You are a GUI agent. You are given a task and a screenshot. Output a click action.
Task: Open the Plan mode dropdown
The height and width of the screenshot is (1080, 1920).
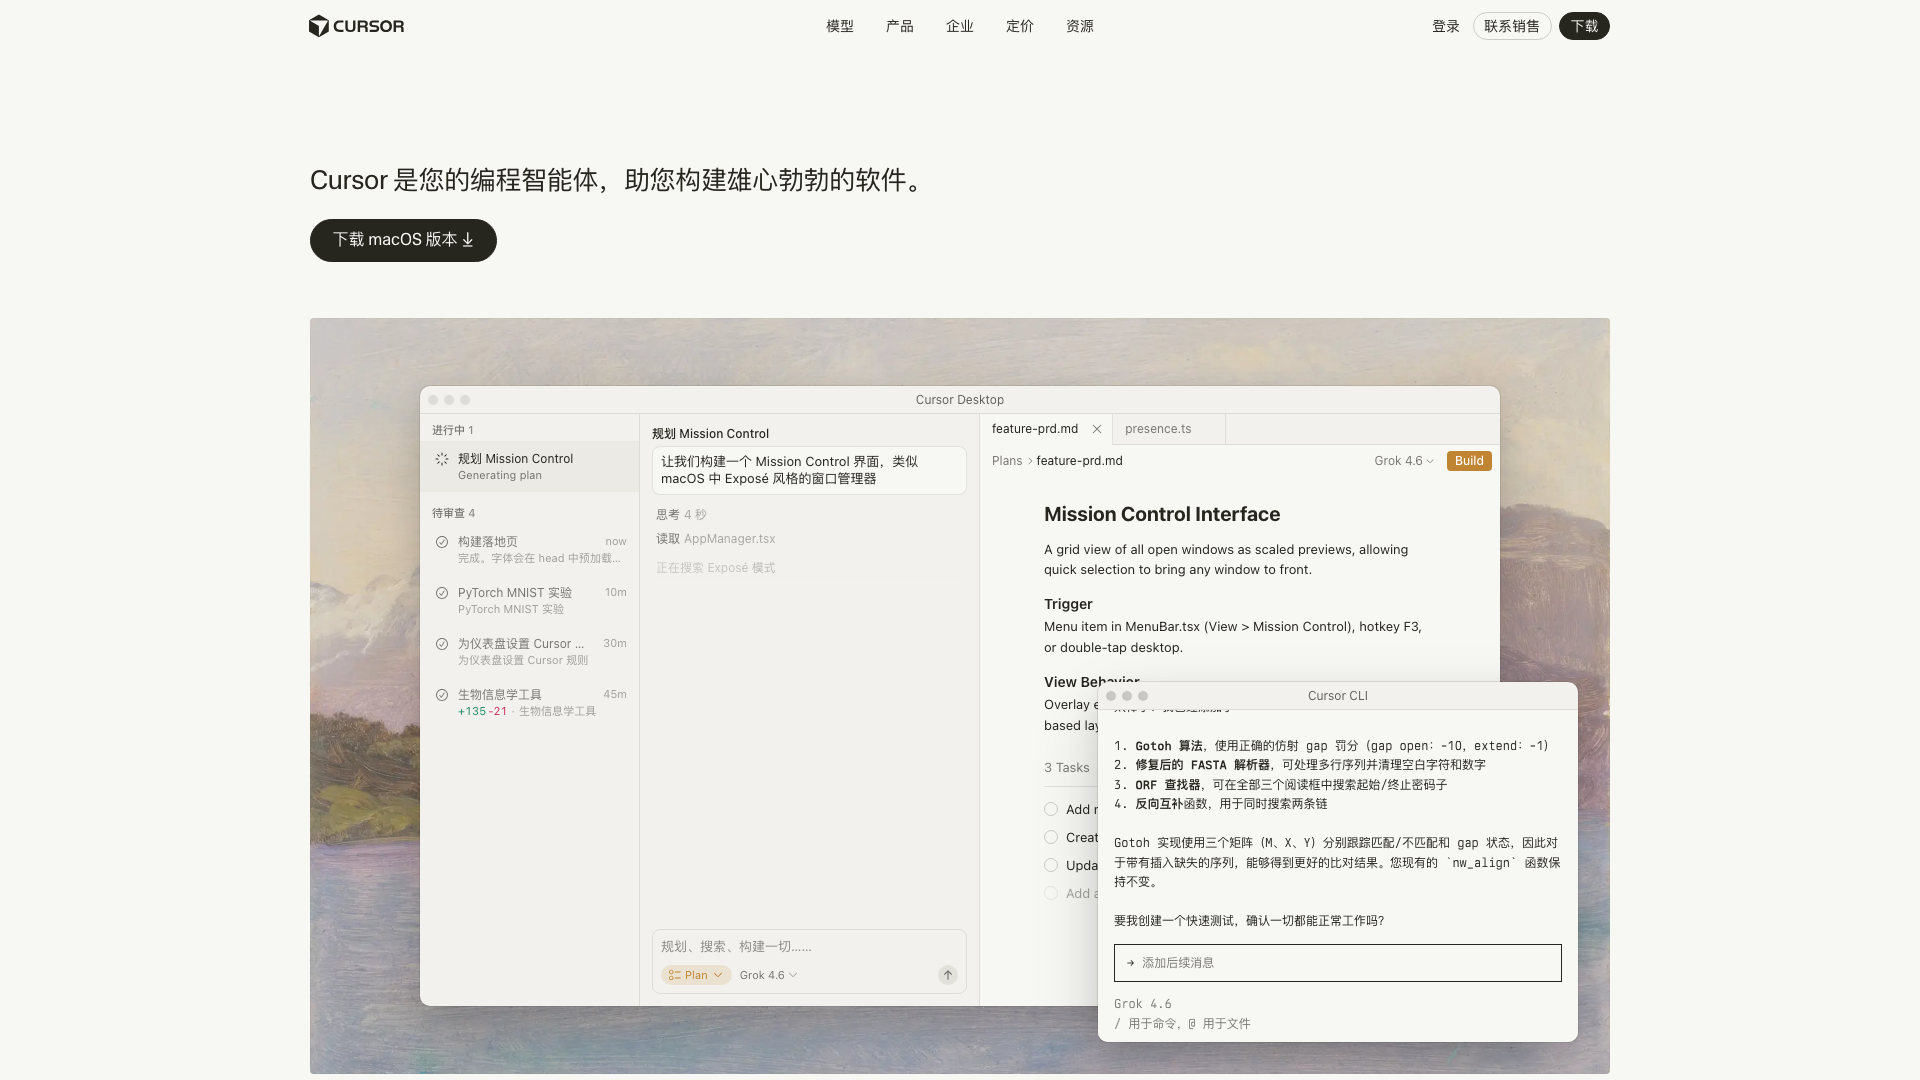[x=696, y=975]
